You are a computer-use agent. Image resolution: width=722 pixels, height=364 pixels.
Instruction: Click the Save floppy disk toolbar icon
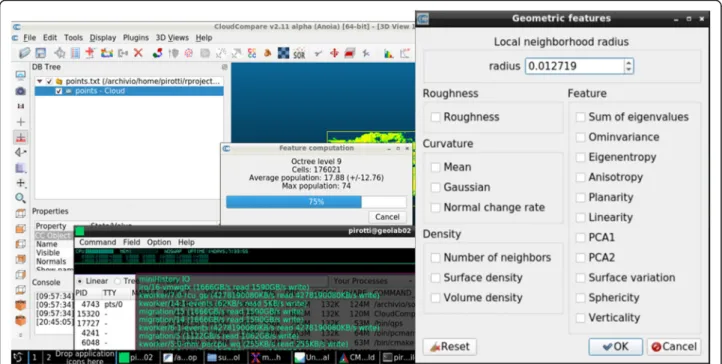click(41, 53)
